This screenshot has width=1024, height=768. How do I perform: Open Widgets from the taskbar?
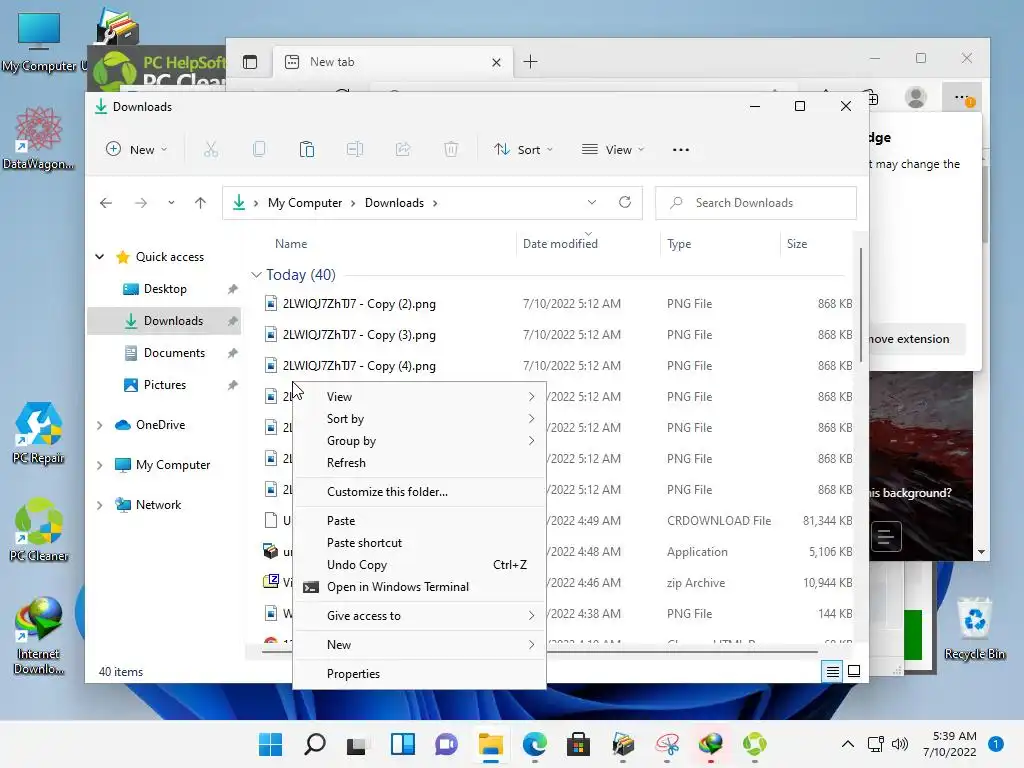[403, 744]
